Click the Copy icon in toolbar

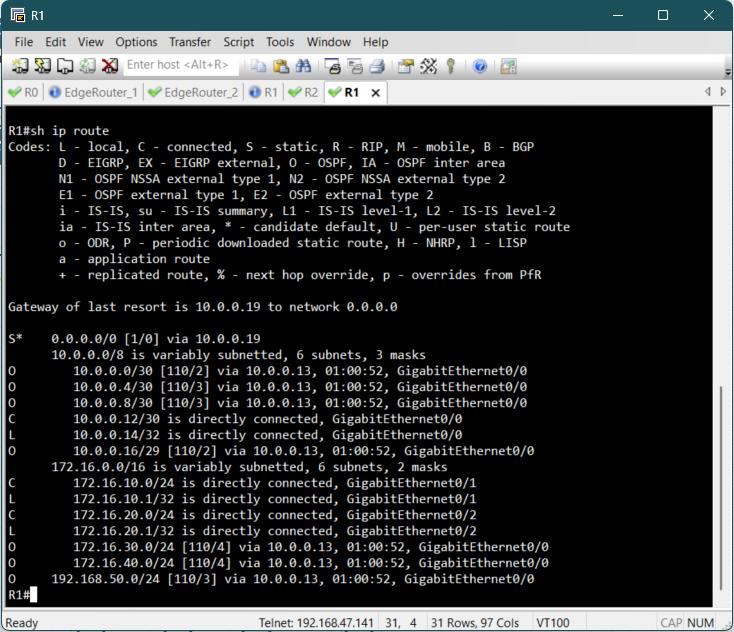259,66
